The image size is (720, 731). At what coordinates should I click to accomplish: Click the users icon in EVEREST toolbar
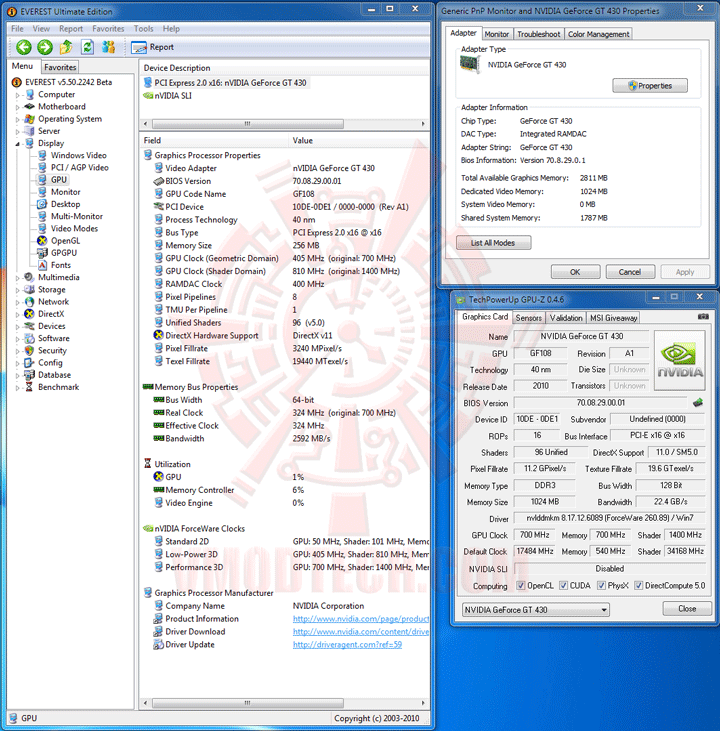[x=109, y=47]
